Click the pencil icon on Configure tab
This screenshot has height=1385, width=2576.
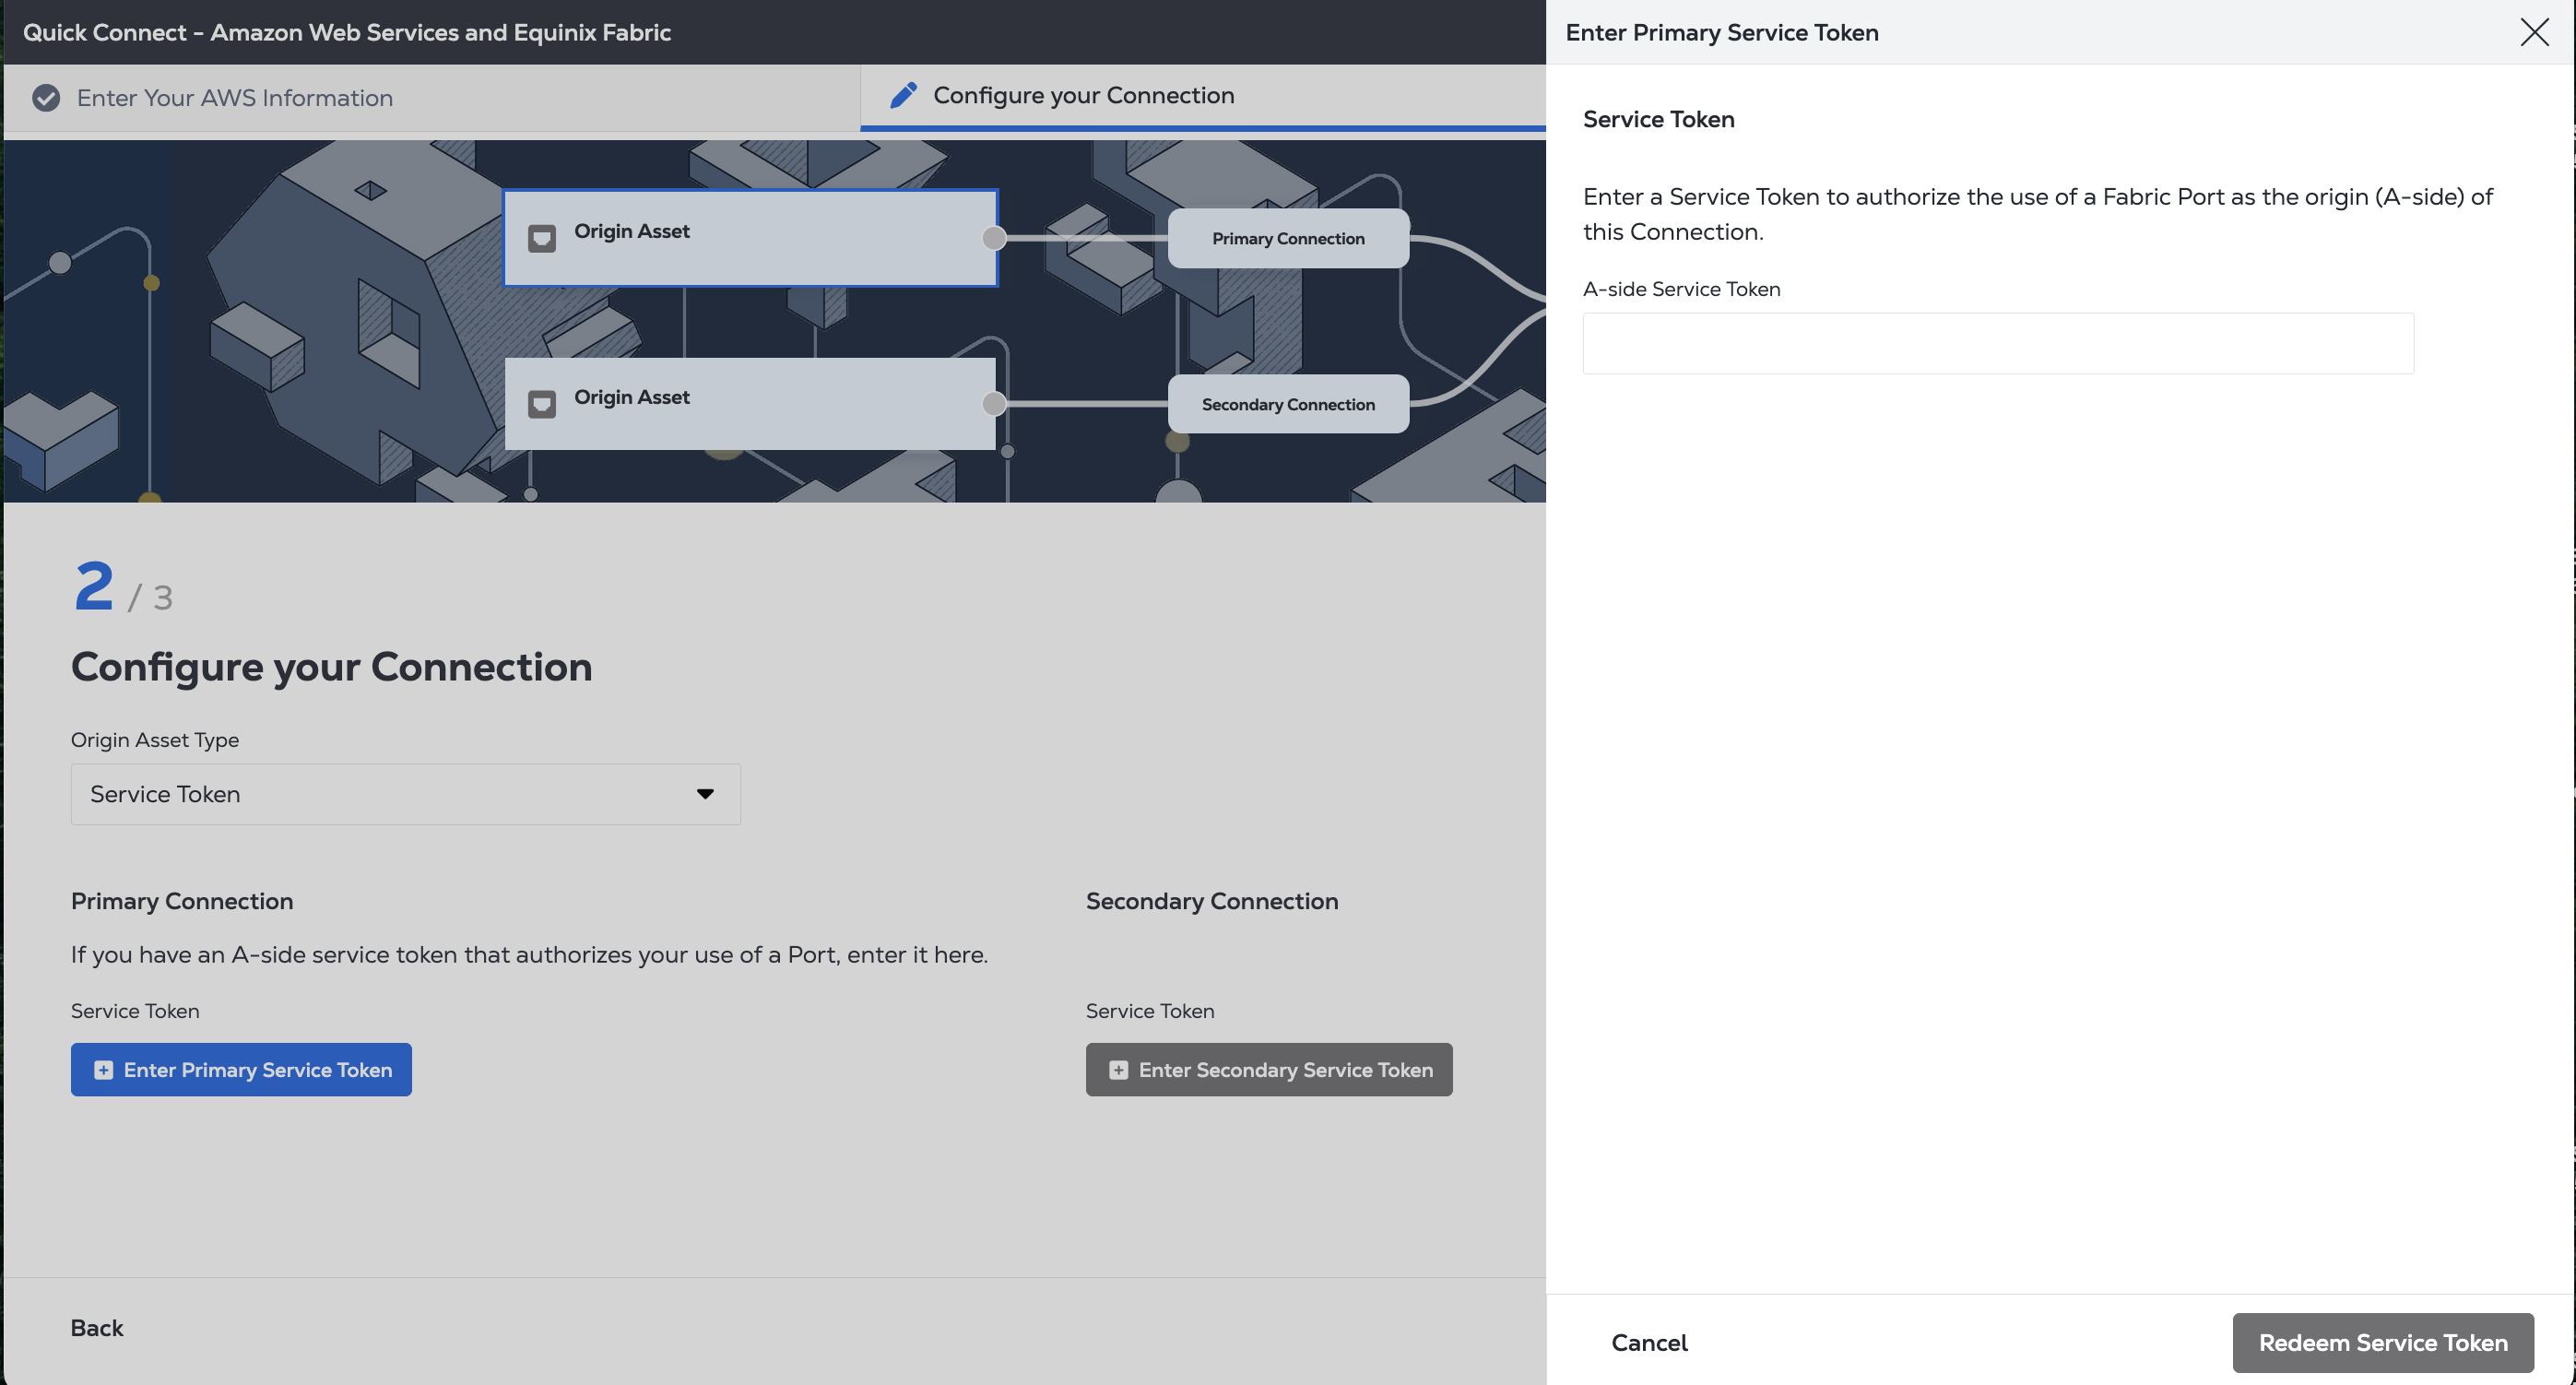[x=903, y=95]
